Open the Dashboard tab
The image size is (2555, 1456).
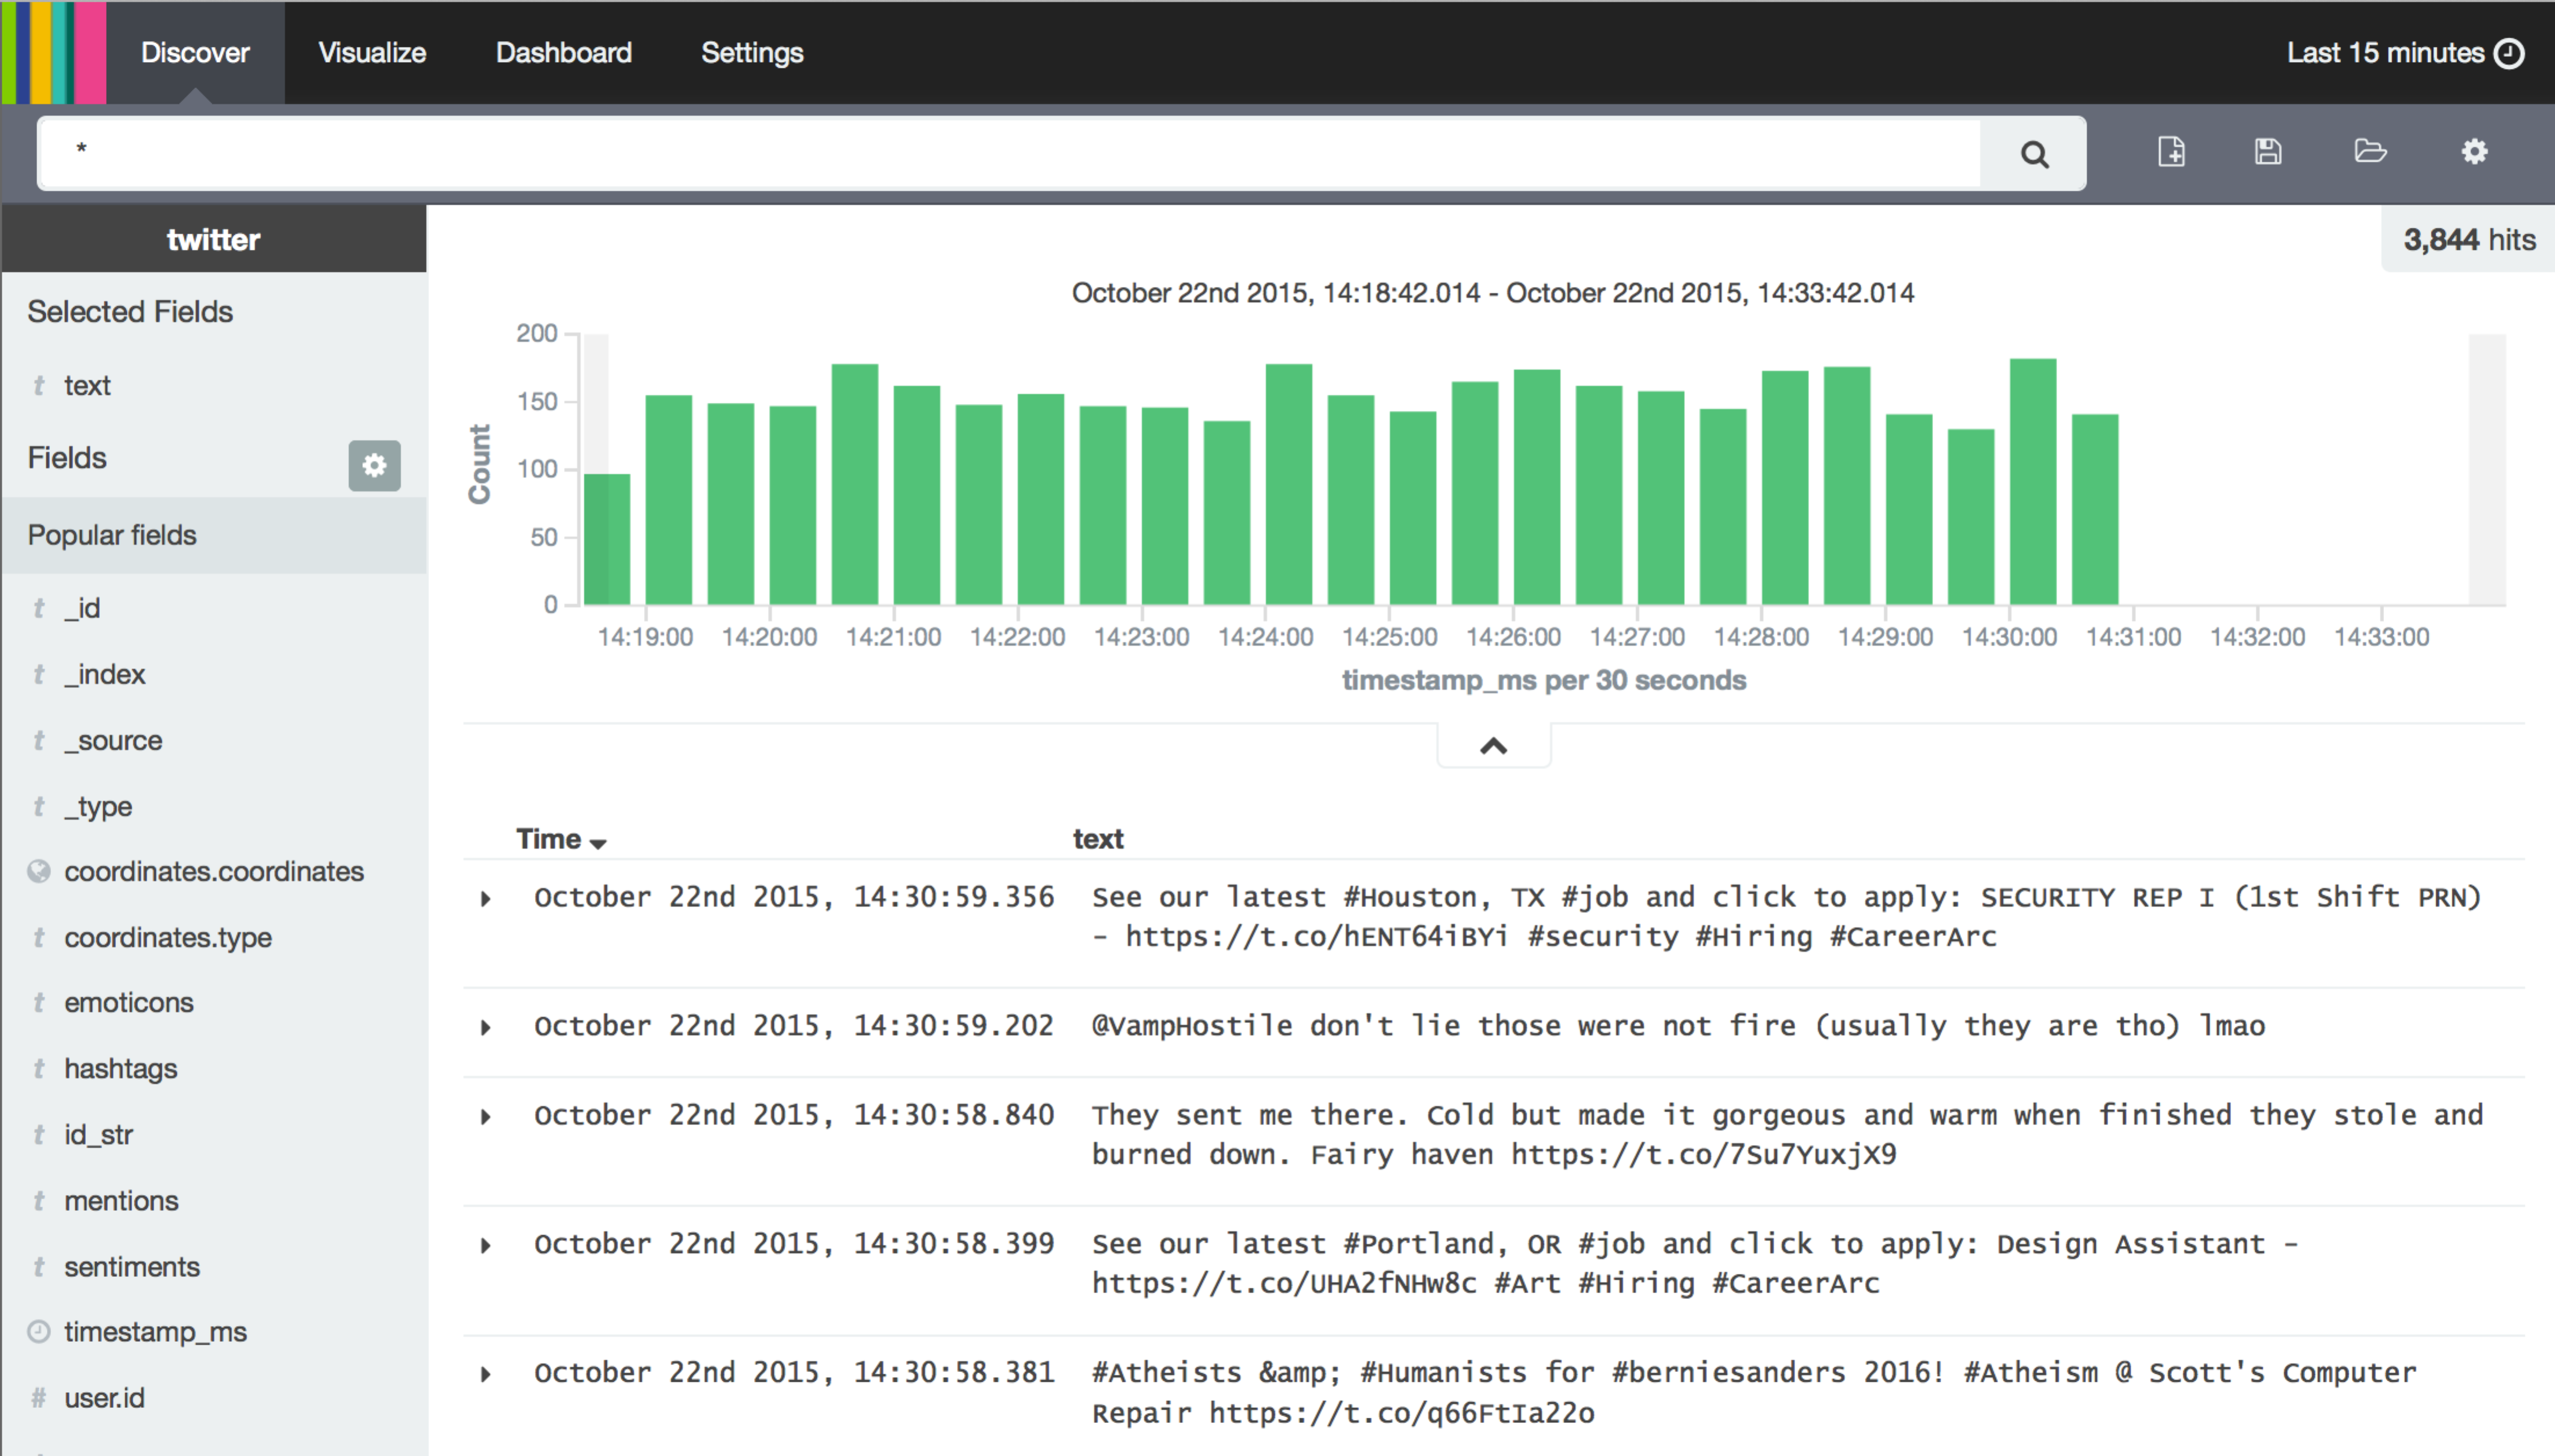click(563, 53)
